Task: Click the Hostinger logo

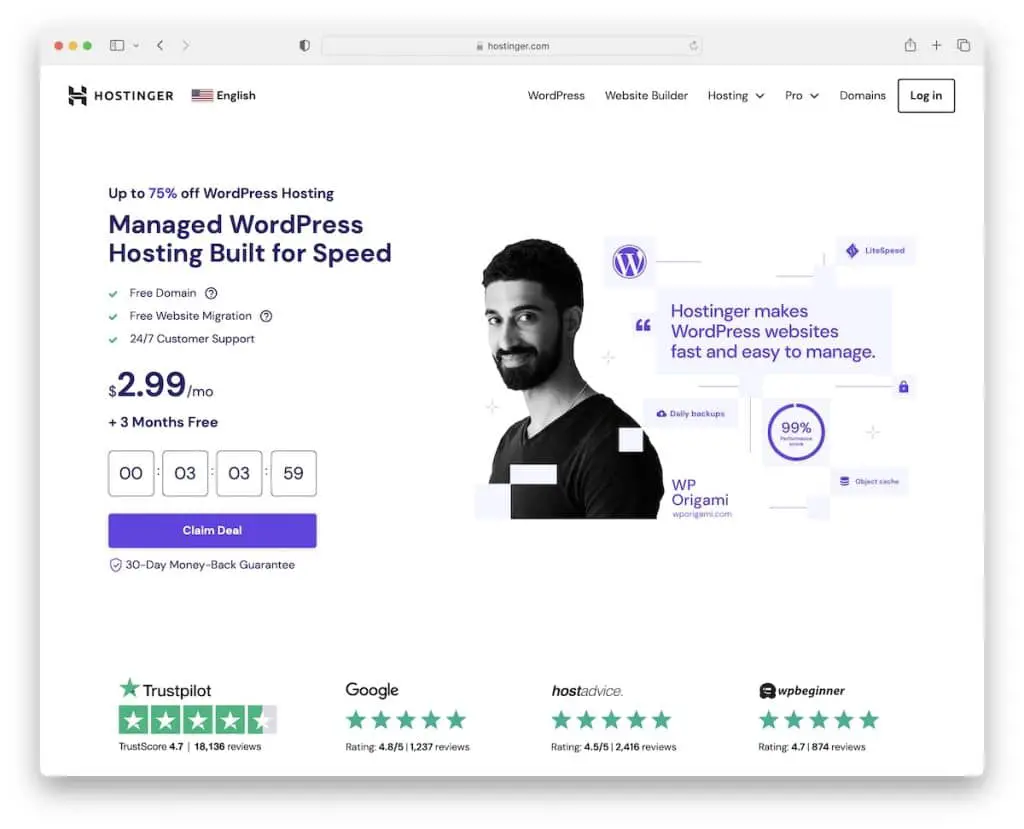Action: 121,95
